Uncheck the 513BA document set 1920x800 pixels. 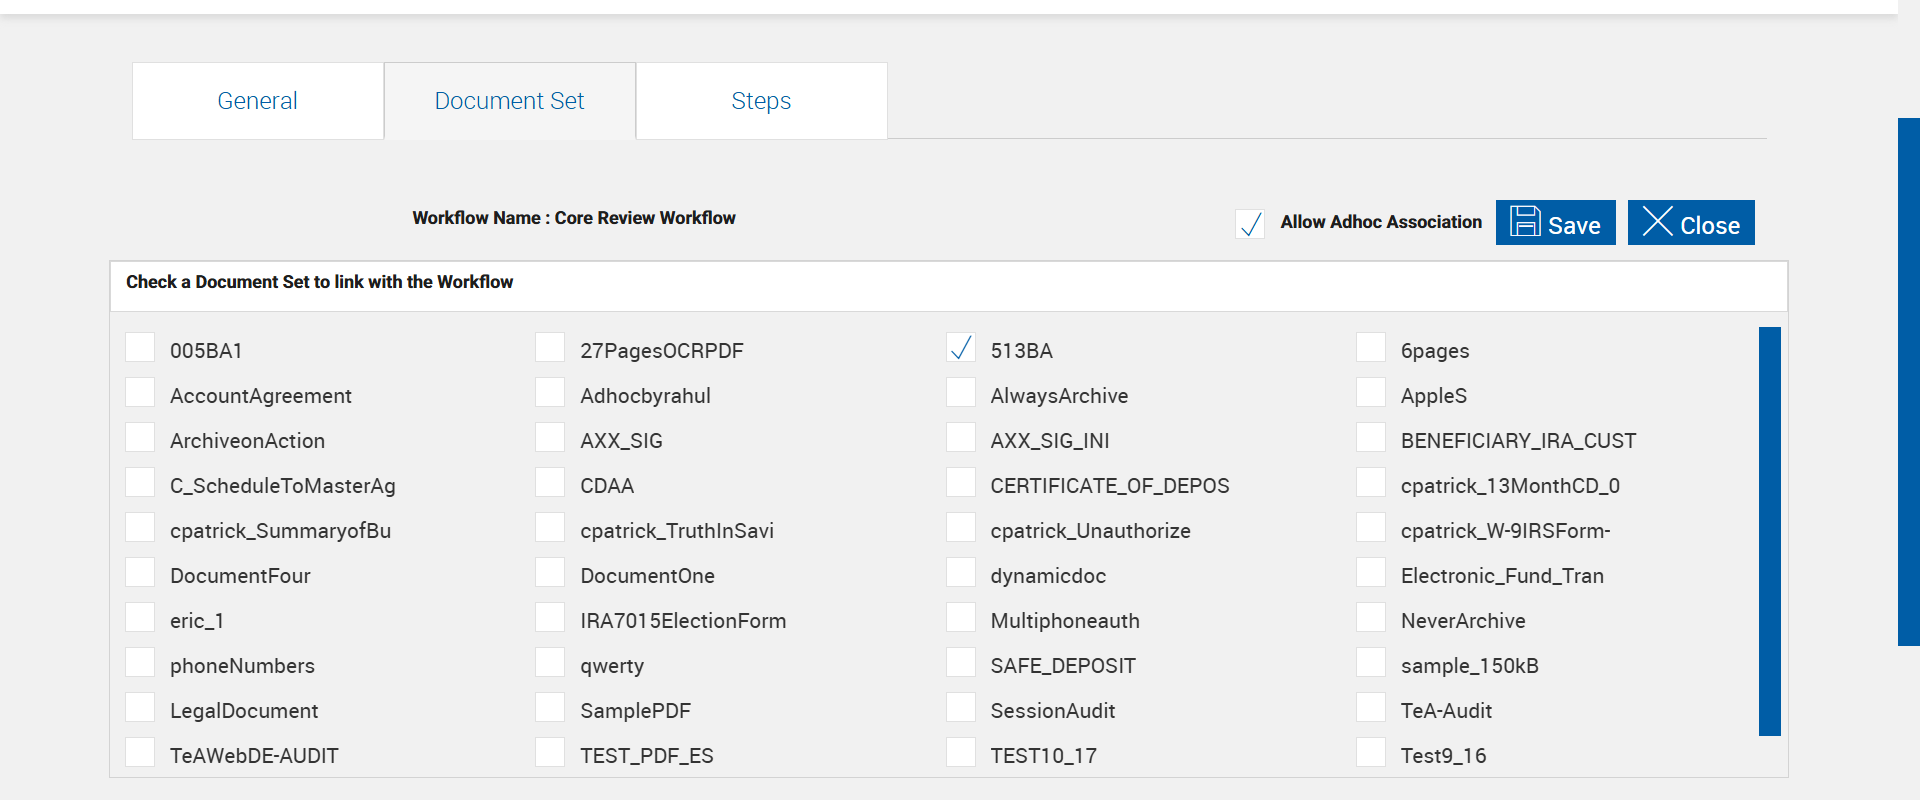pos(961,348)
